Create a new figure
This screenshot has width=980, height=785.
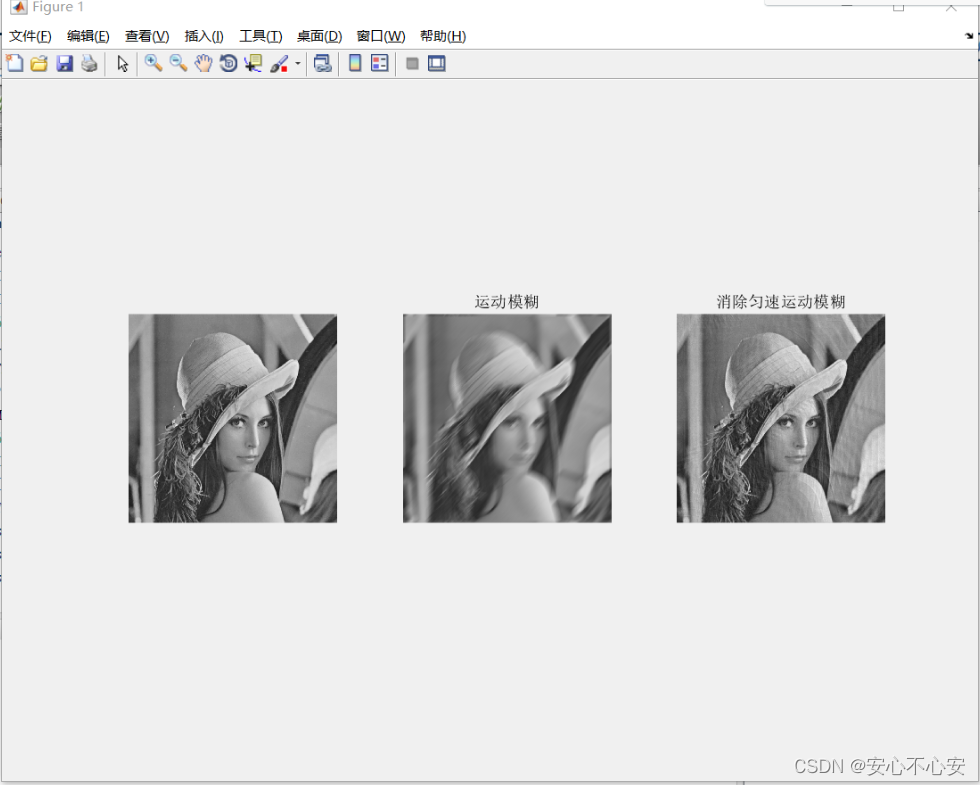[14, 63]
